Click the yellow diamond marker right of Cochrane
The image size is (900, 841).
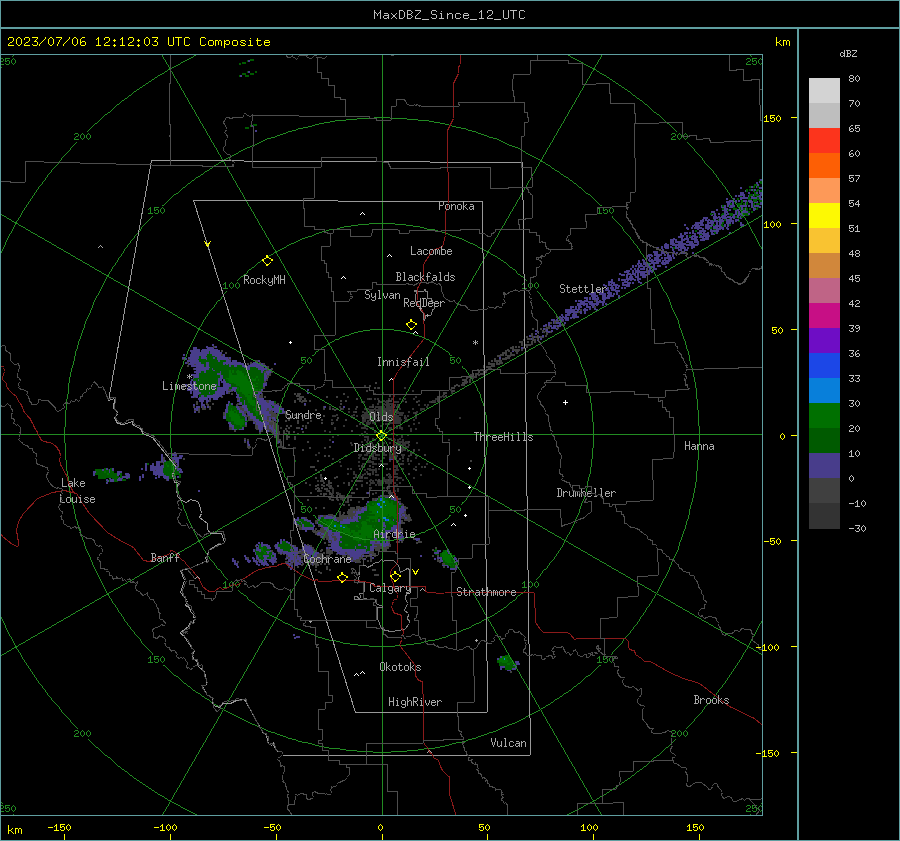(x=343, y=578)
